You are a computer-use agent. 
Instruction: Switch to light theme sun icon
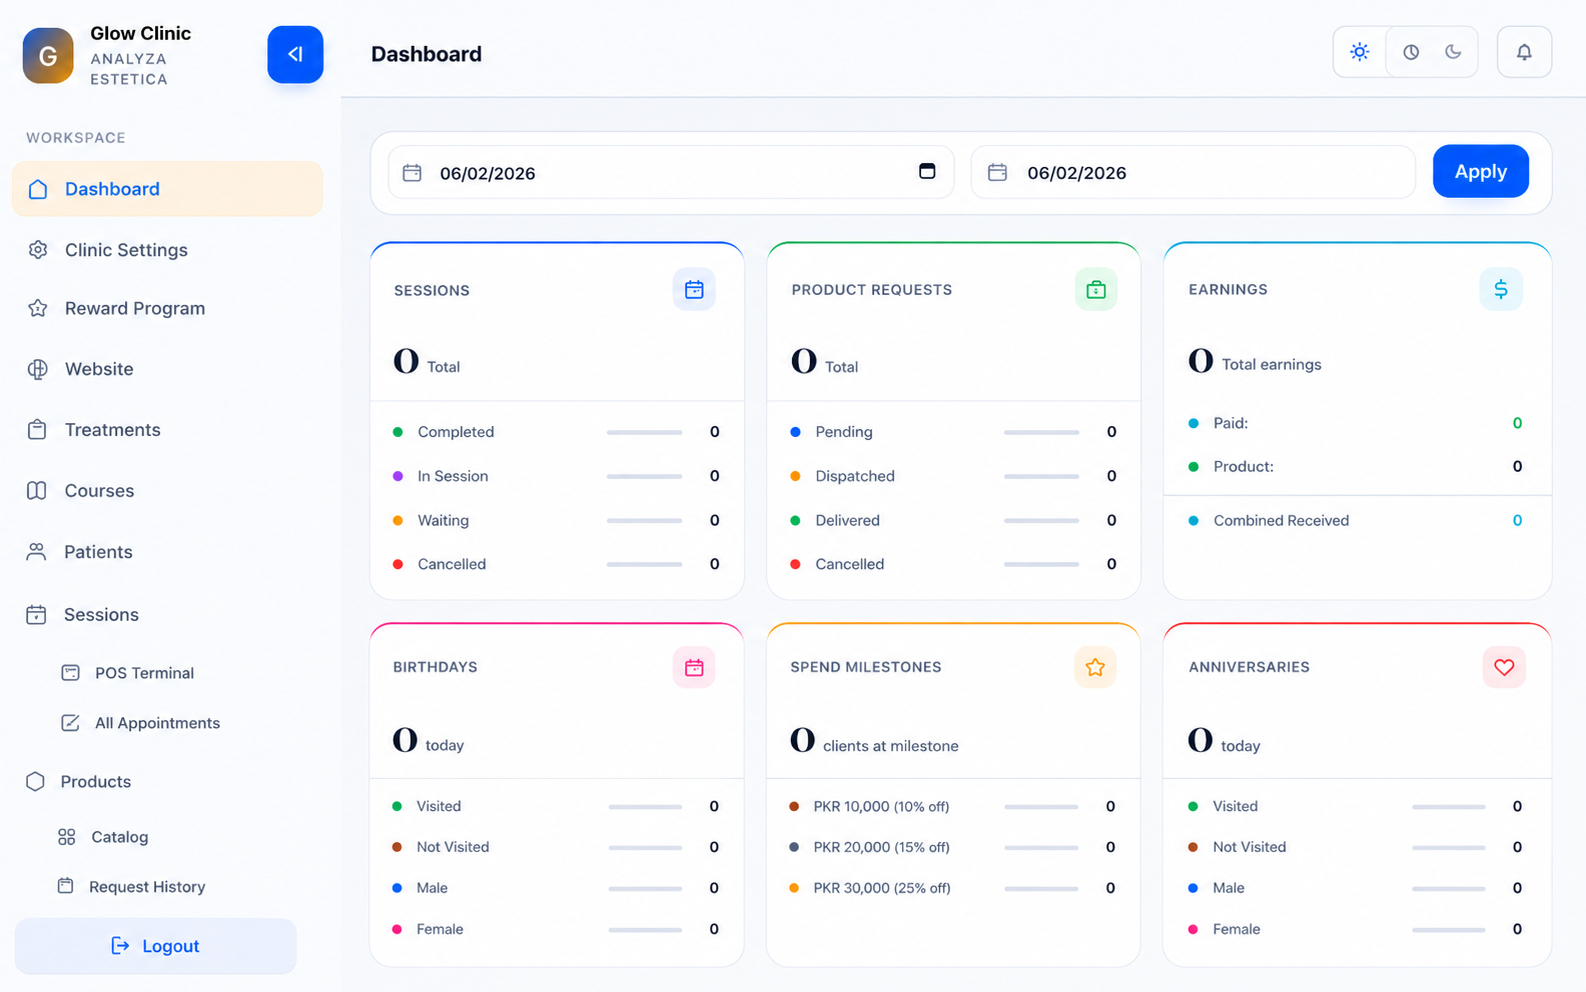[x=1359, y=52]
